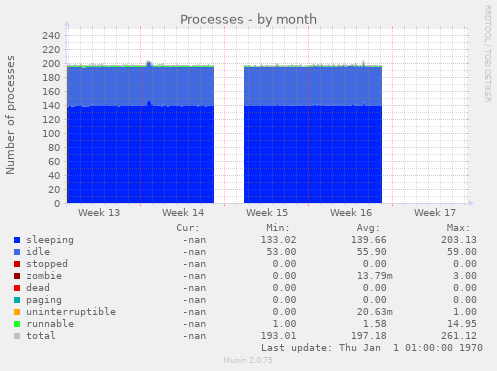Select the 'uninterruptible' legend label
497x371 pixels.
point(71,312)
